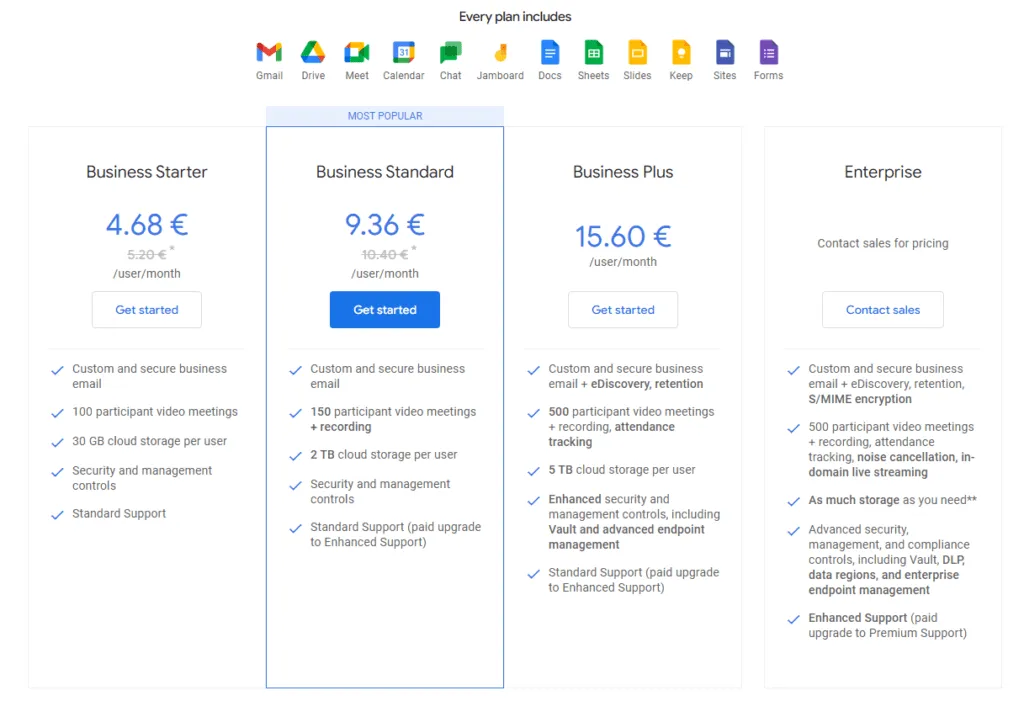1024x701 pixels.
Task: Click the Gmail icon
Action: click(269, 53)
